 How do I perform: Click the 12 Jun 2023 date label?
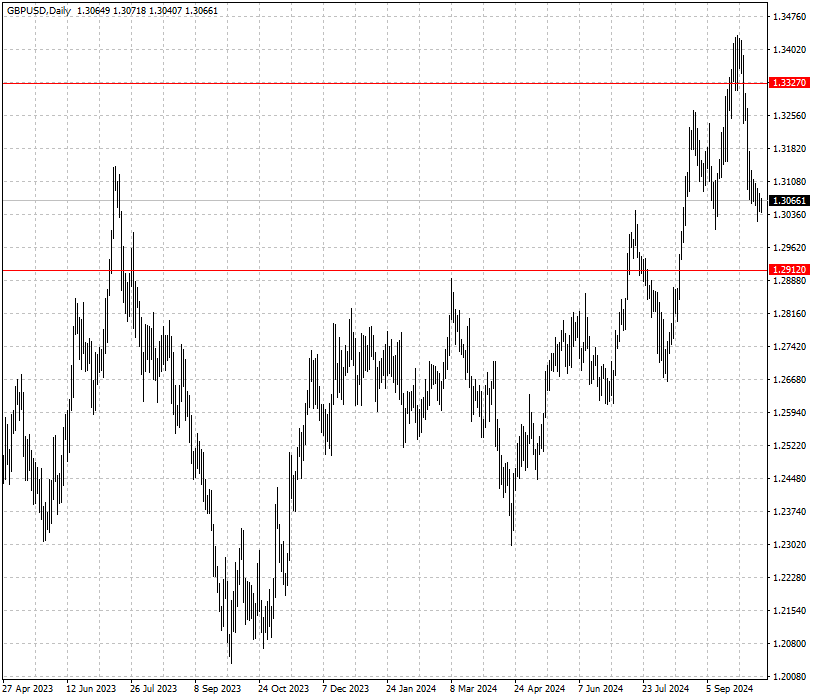coord(91,689)
